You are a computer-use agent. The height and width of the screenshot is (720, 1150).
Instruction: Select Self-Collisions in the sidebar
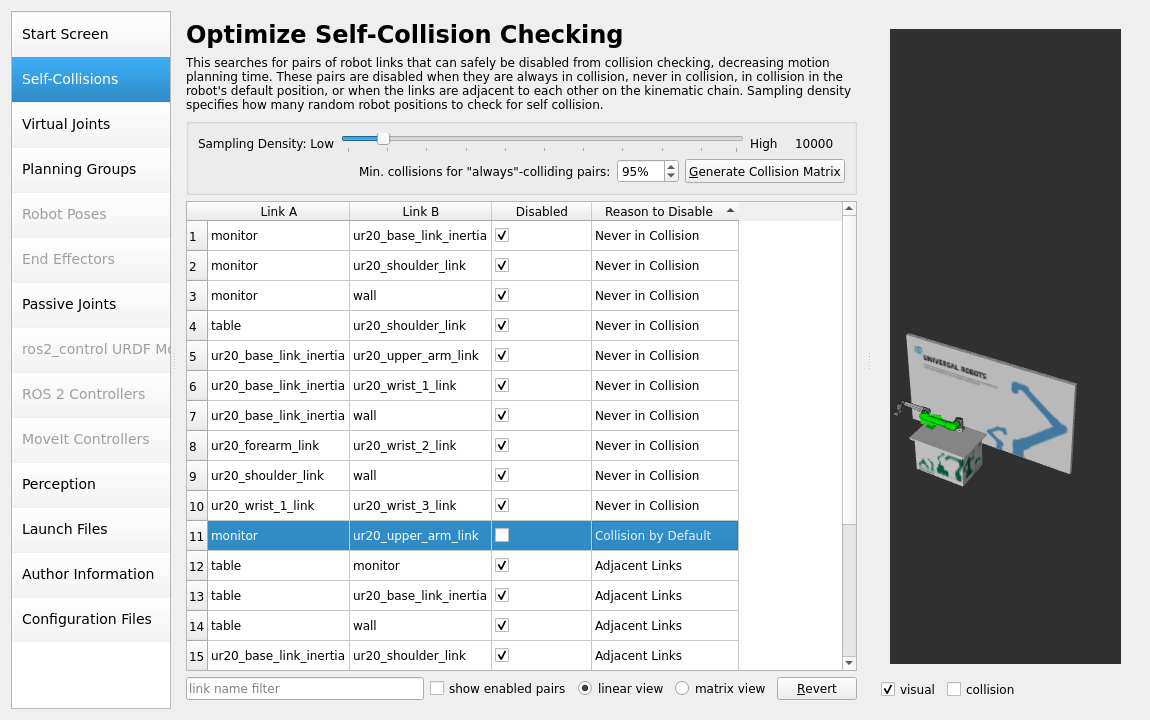tap(91, 79)
